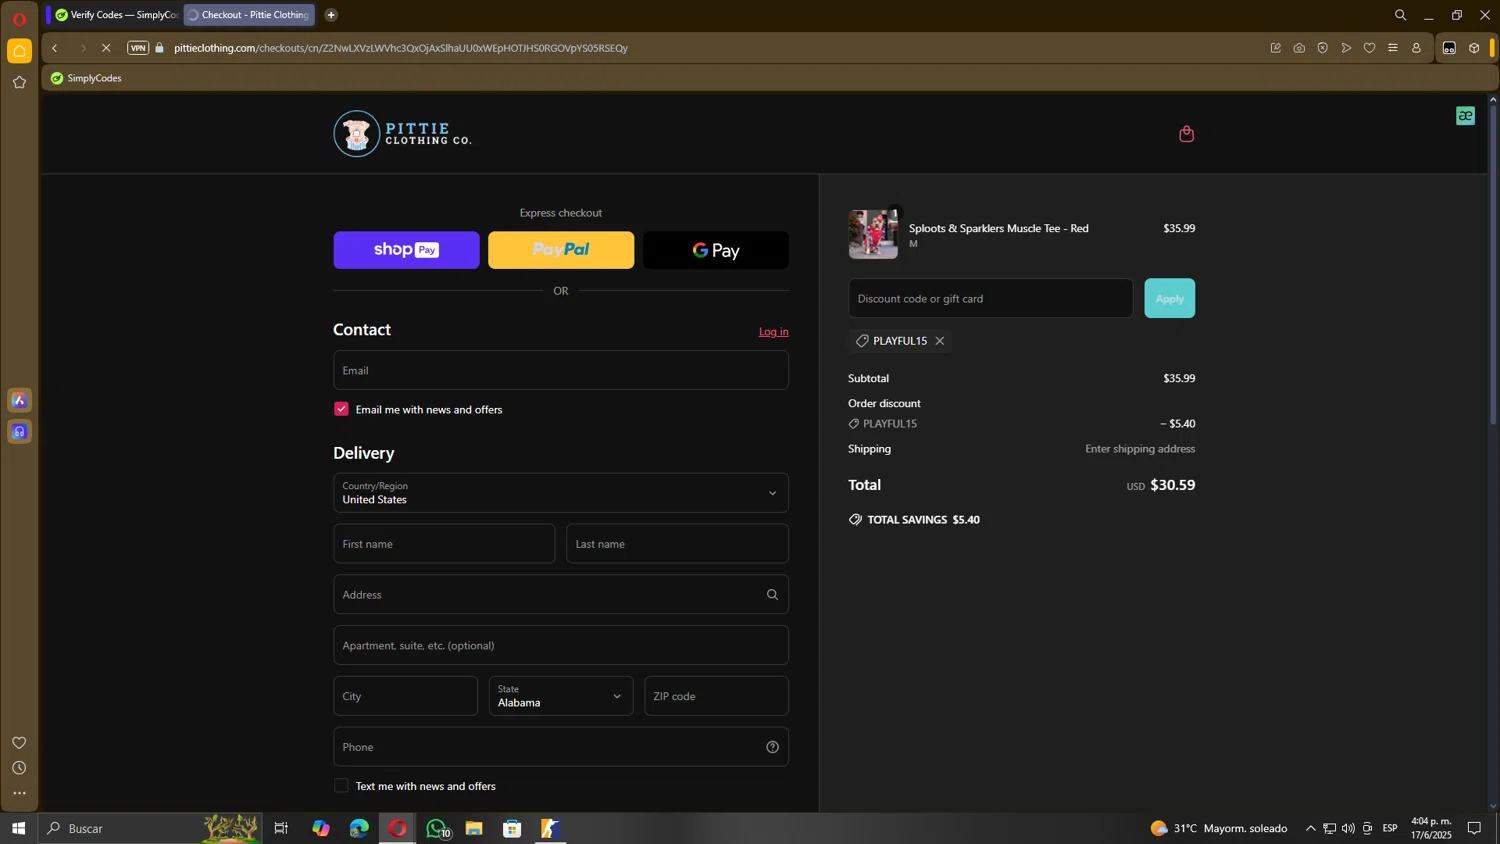Expand the Country/Region dropdown
The image size is (1500, 844).
[560, 493]
